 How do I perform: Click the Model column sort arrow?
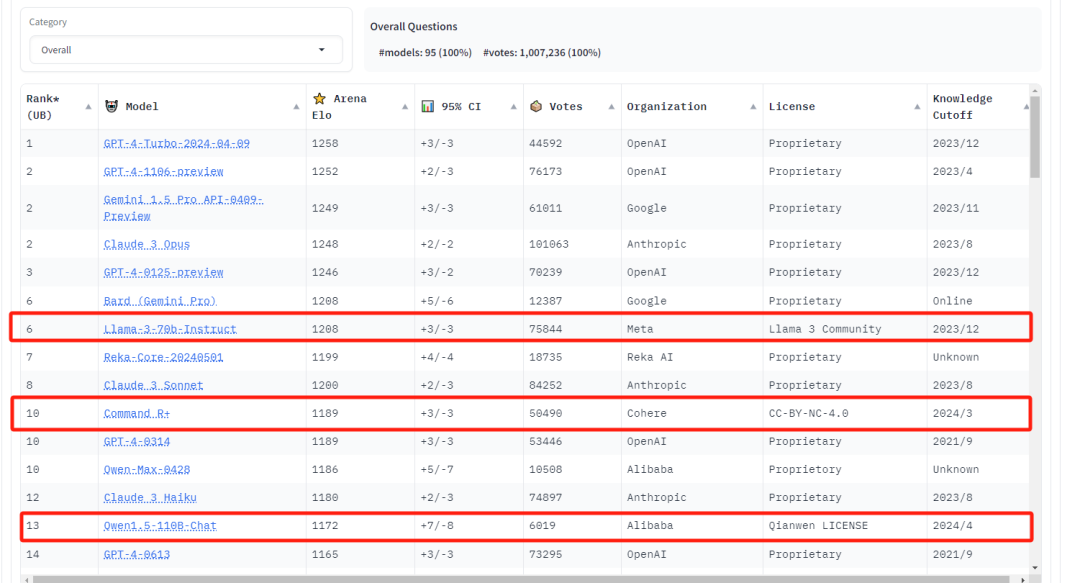click(296, 107)
